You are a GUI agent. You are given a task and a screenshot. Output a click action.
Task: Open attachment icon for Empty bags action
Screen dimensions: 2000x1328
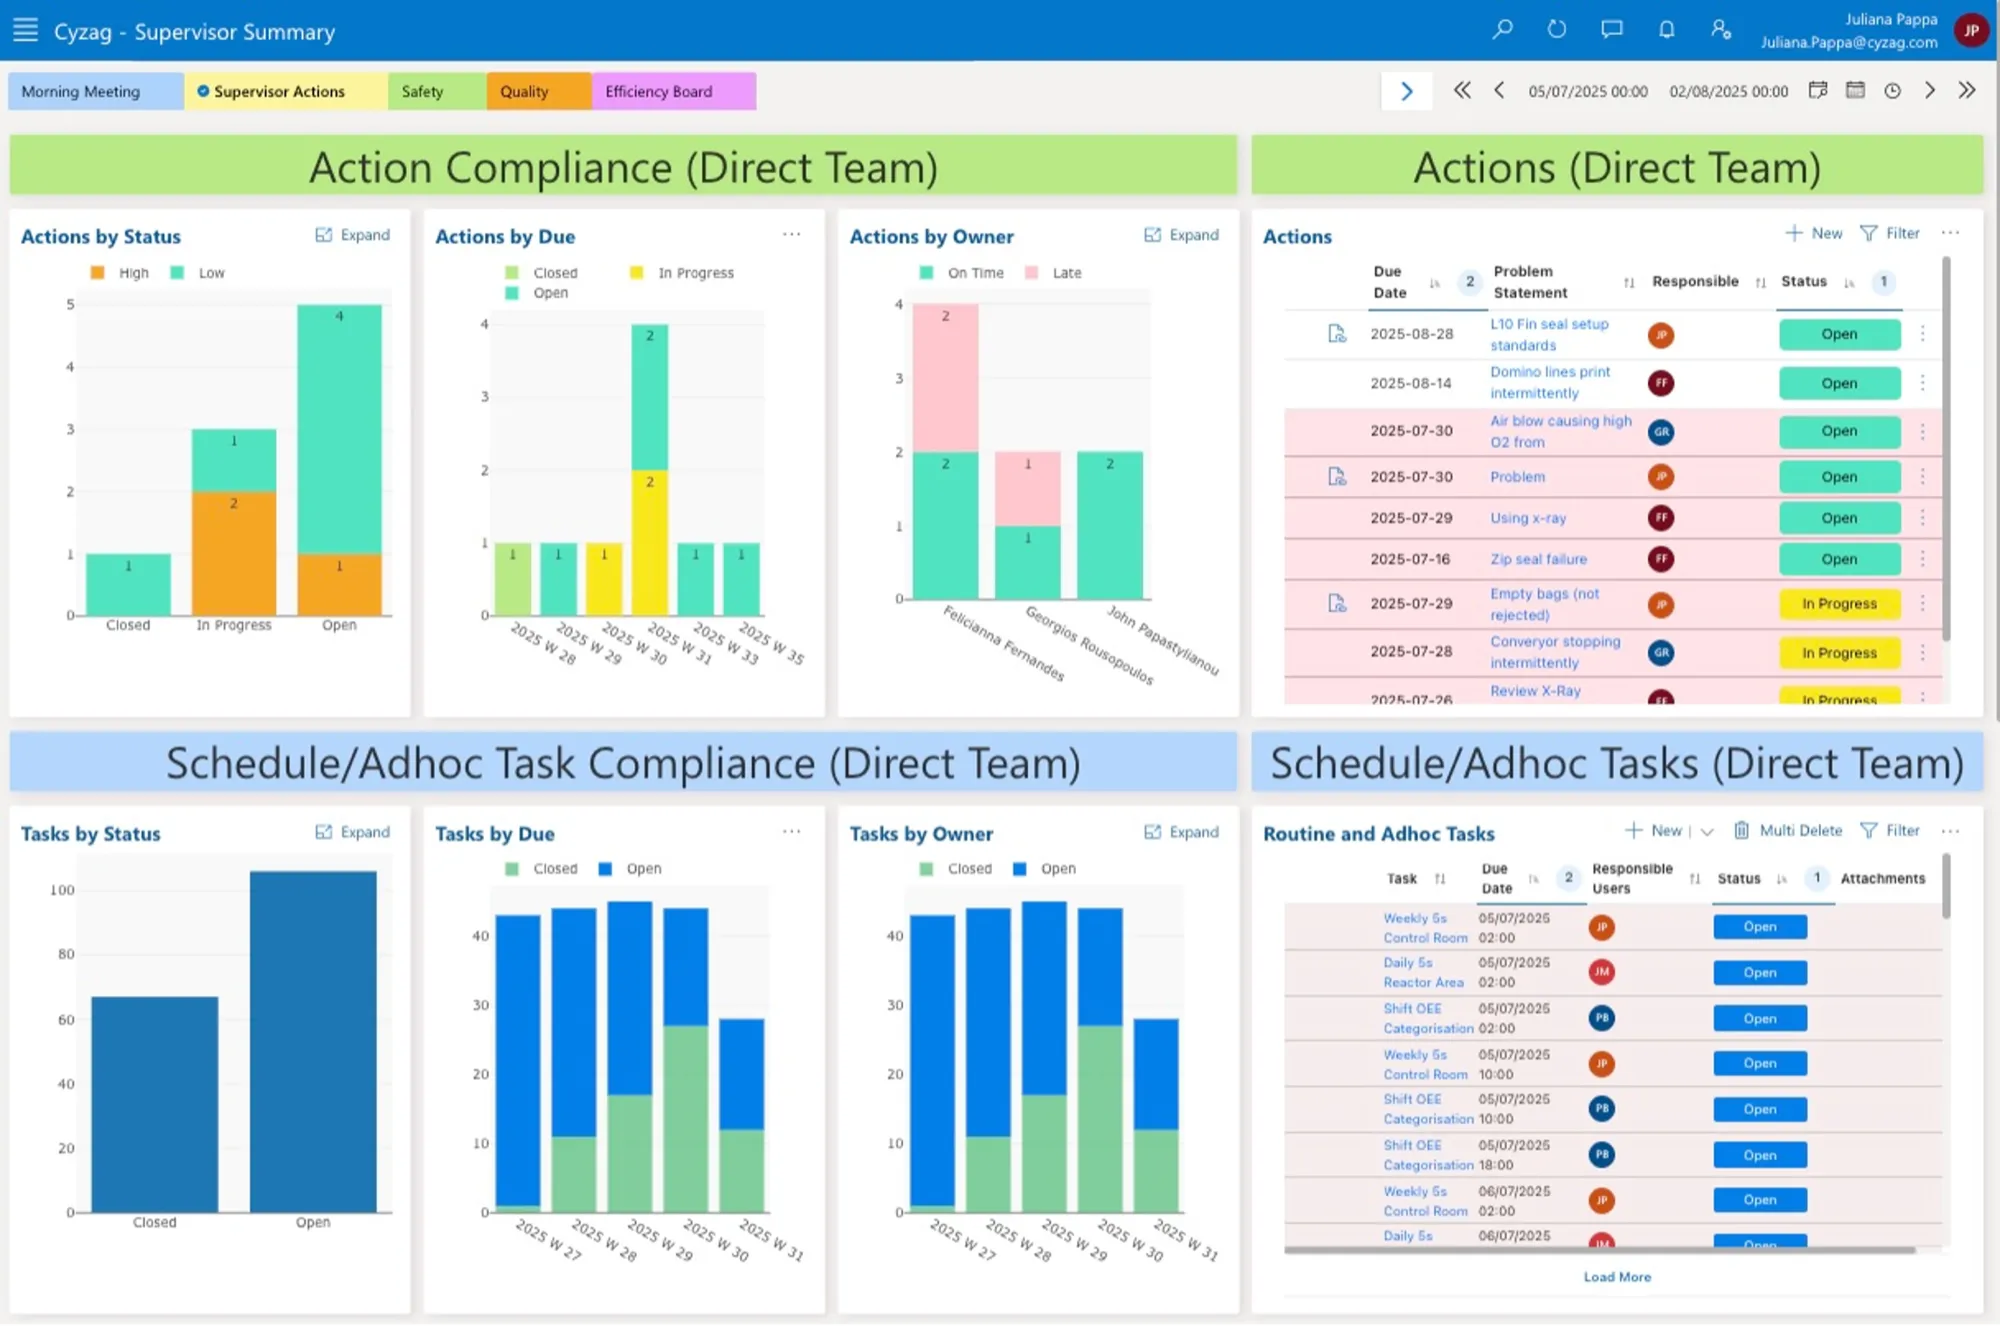click(x=1336, y=603)
